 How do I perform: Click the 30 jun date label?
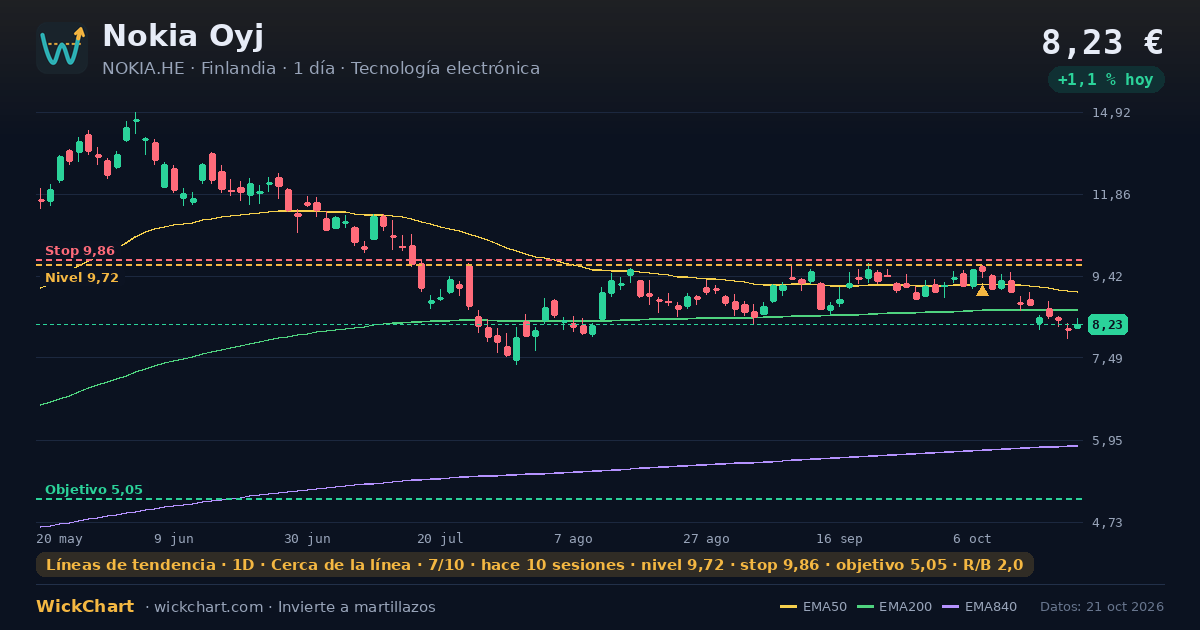308,539
